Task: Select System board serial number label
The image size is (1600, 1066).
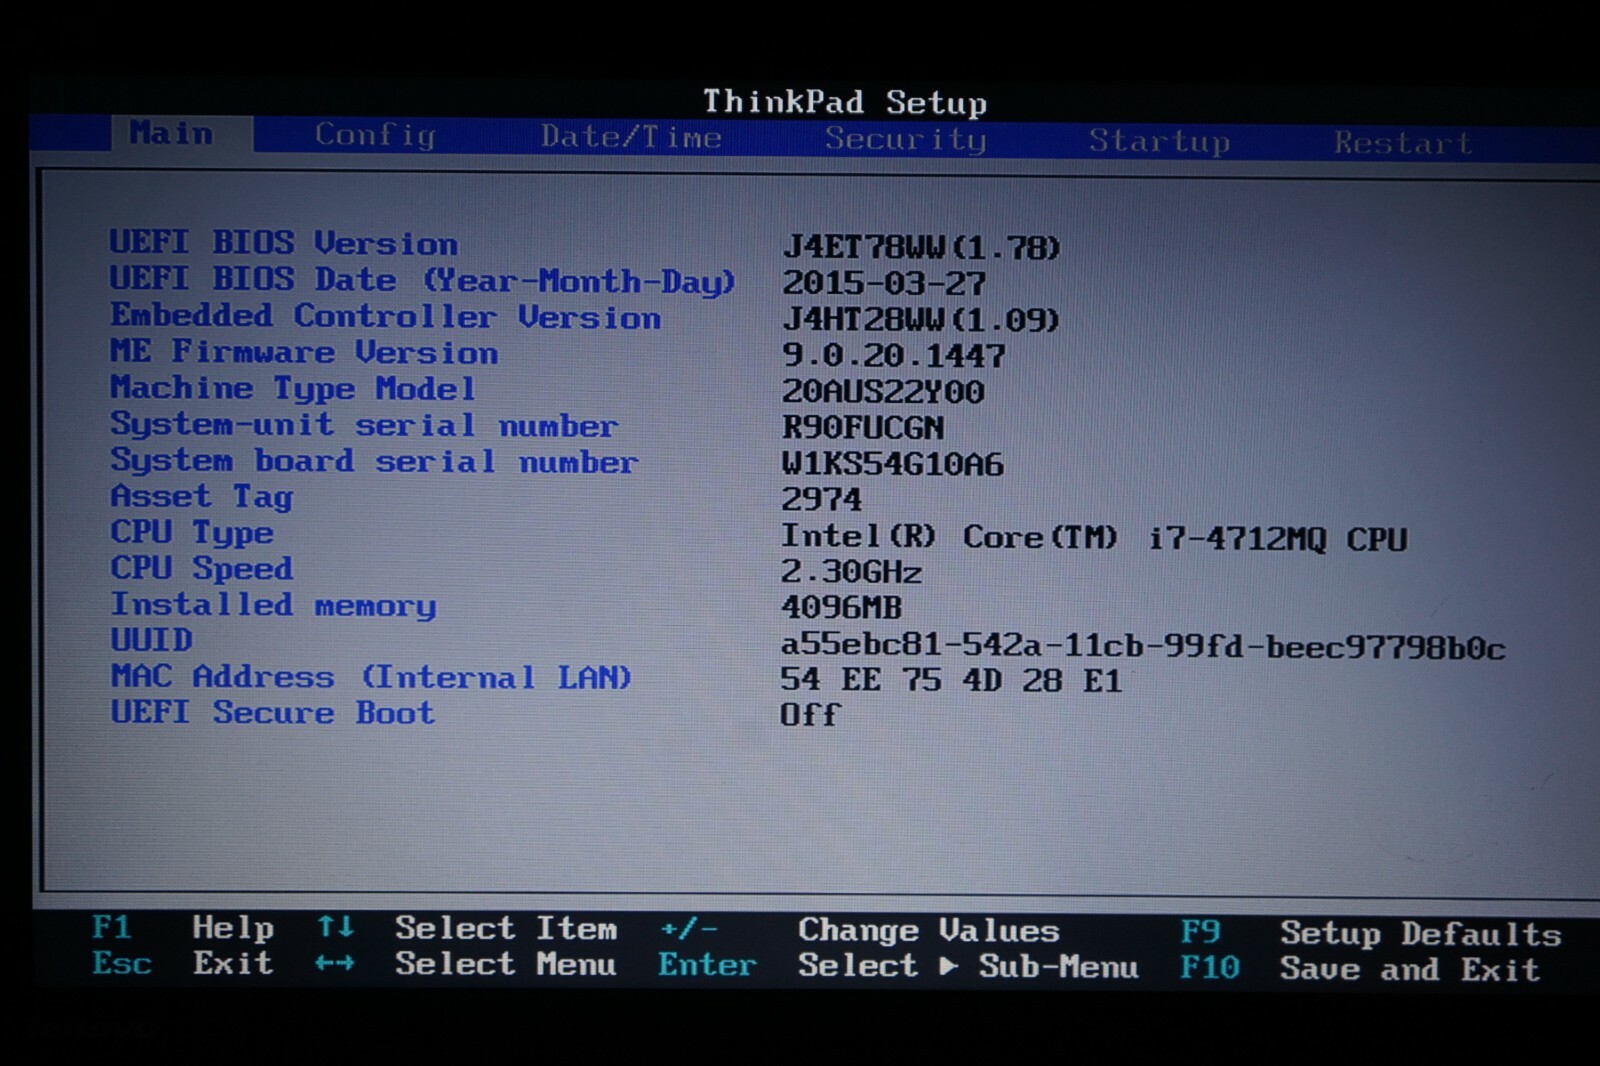Action: (374, 460)
